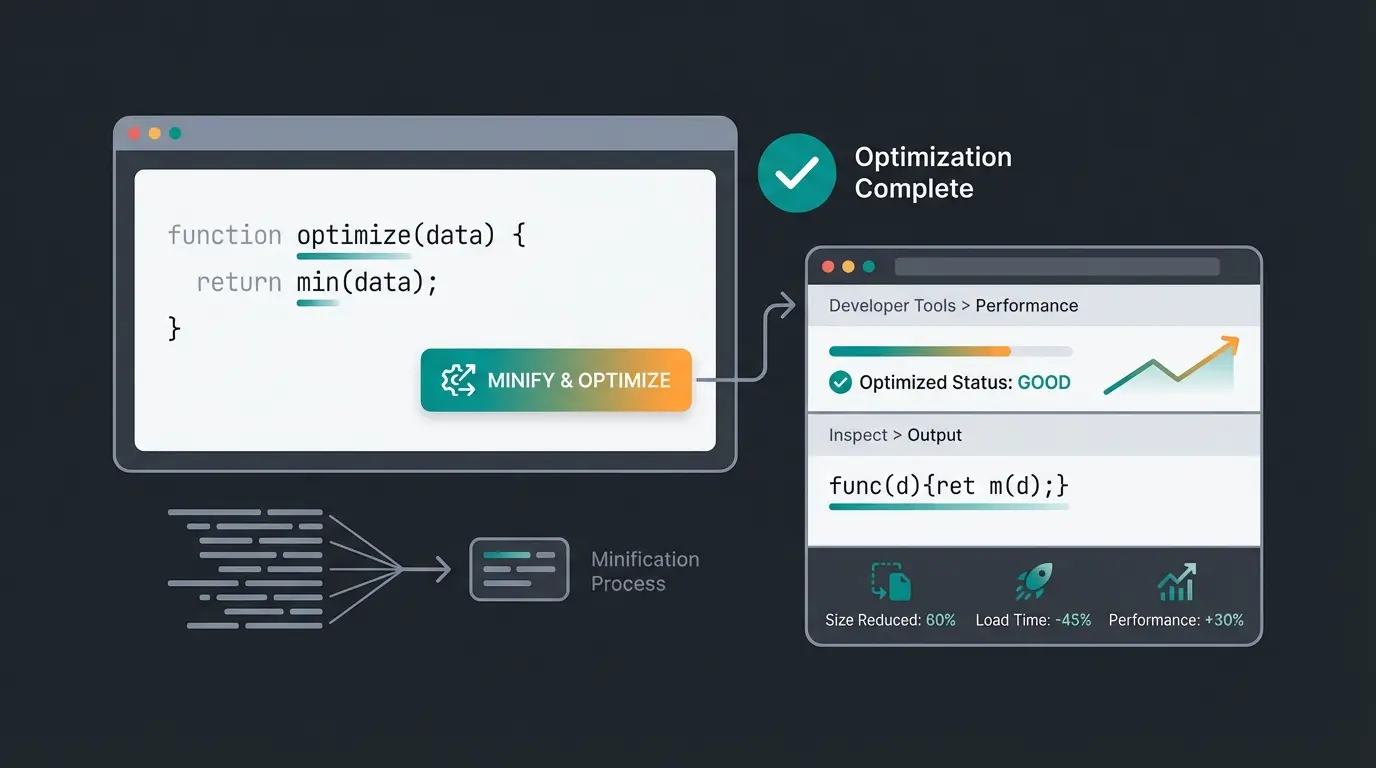Select the rocket icon above Load Time
1376x768 pixels.
pos(1034,579)
